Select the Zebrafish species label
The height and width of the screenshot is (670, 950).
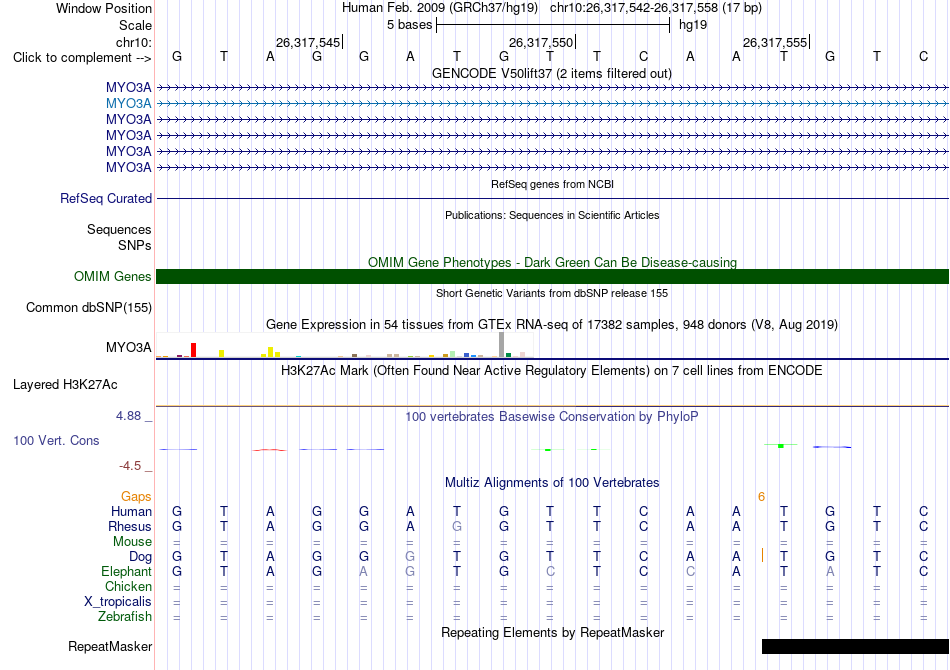click(125, 617)
